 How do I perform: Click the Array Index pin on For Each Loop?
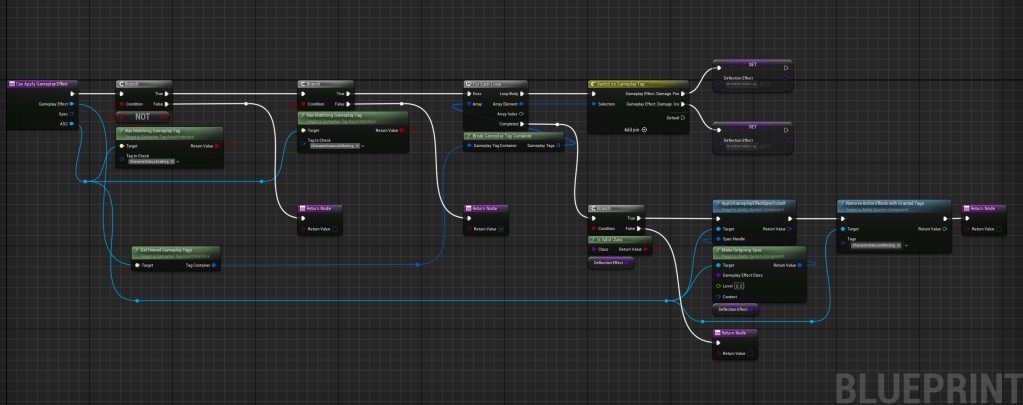[x=521, y=113]
